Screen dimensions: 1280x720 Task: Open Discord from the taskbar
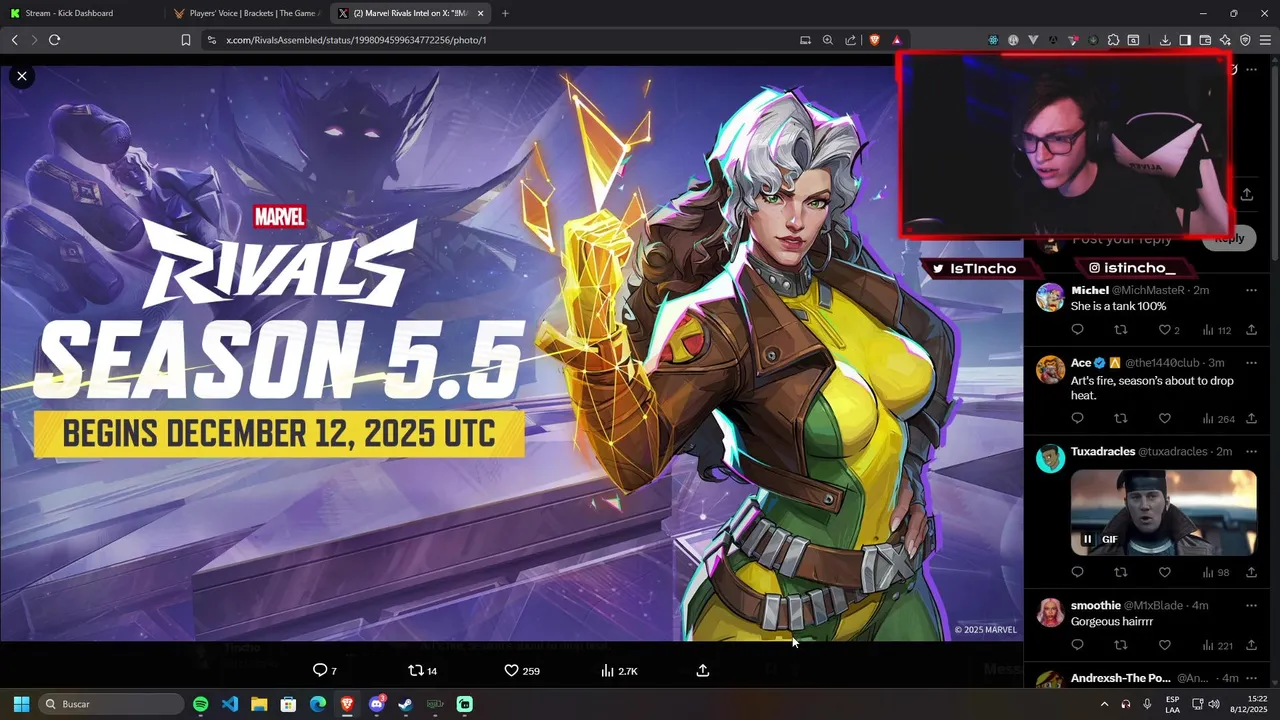(377, 704)
